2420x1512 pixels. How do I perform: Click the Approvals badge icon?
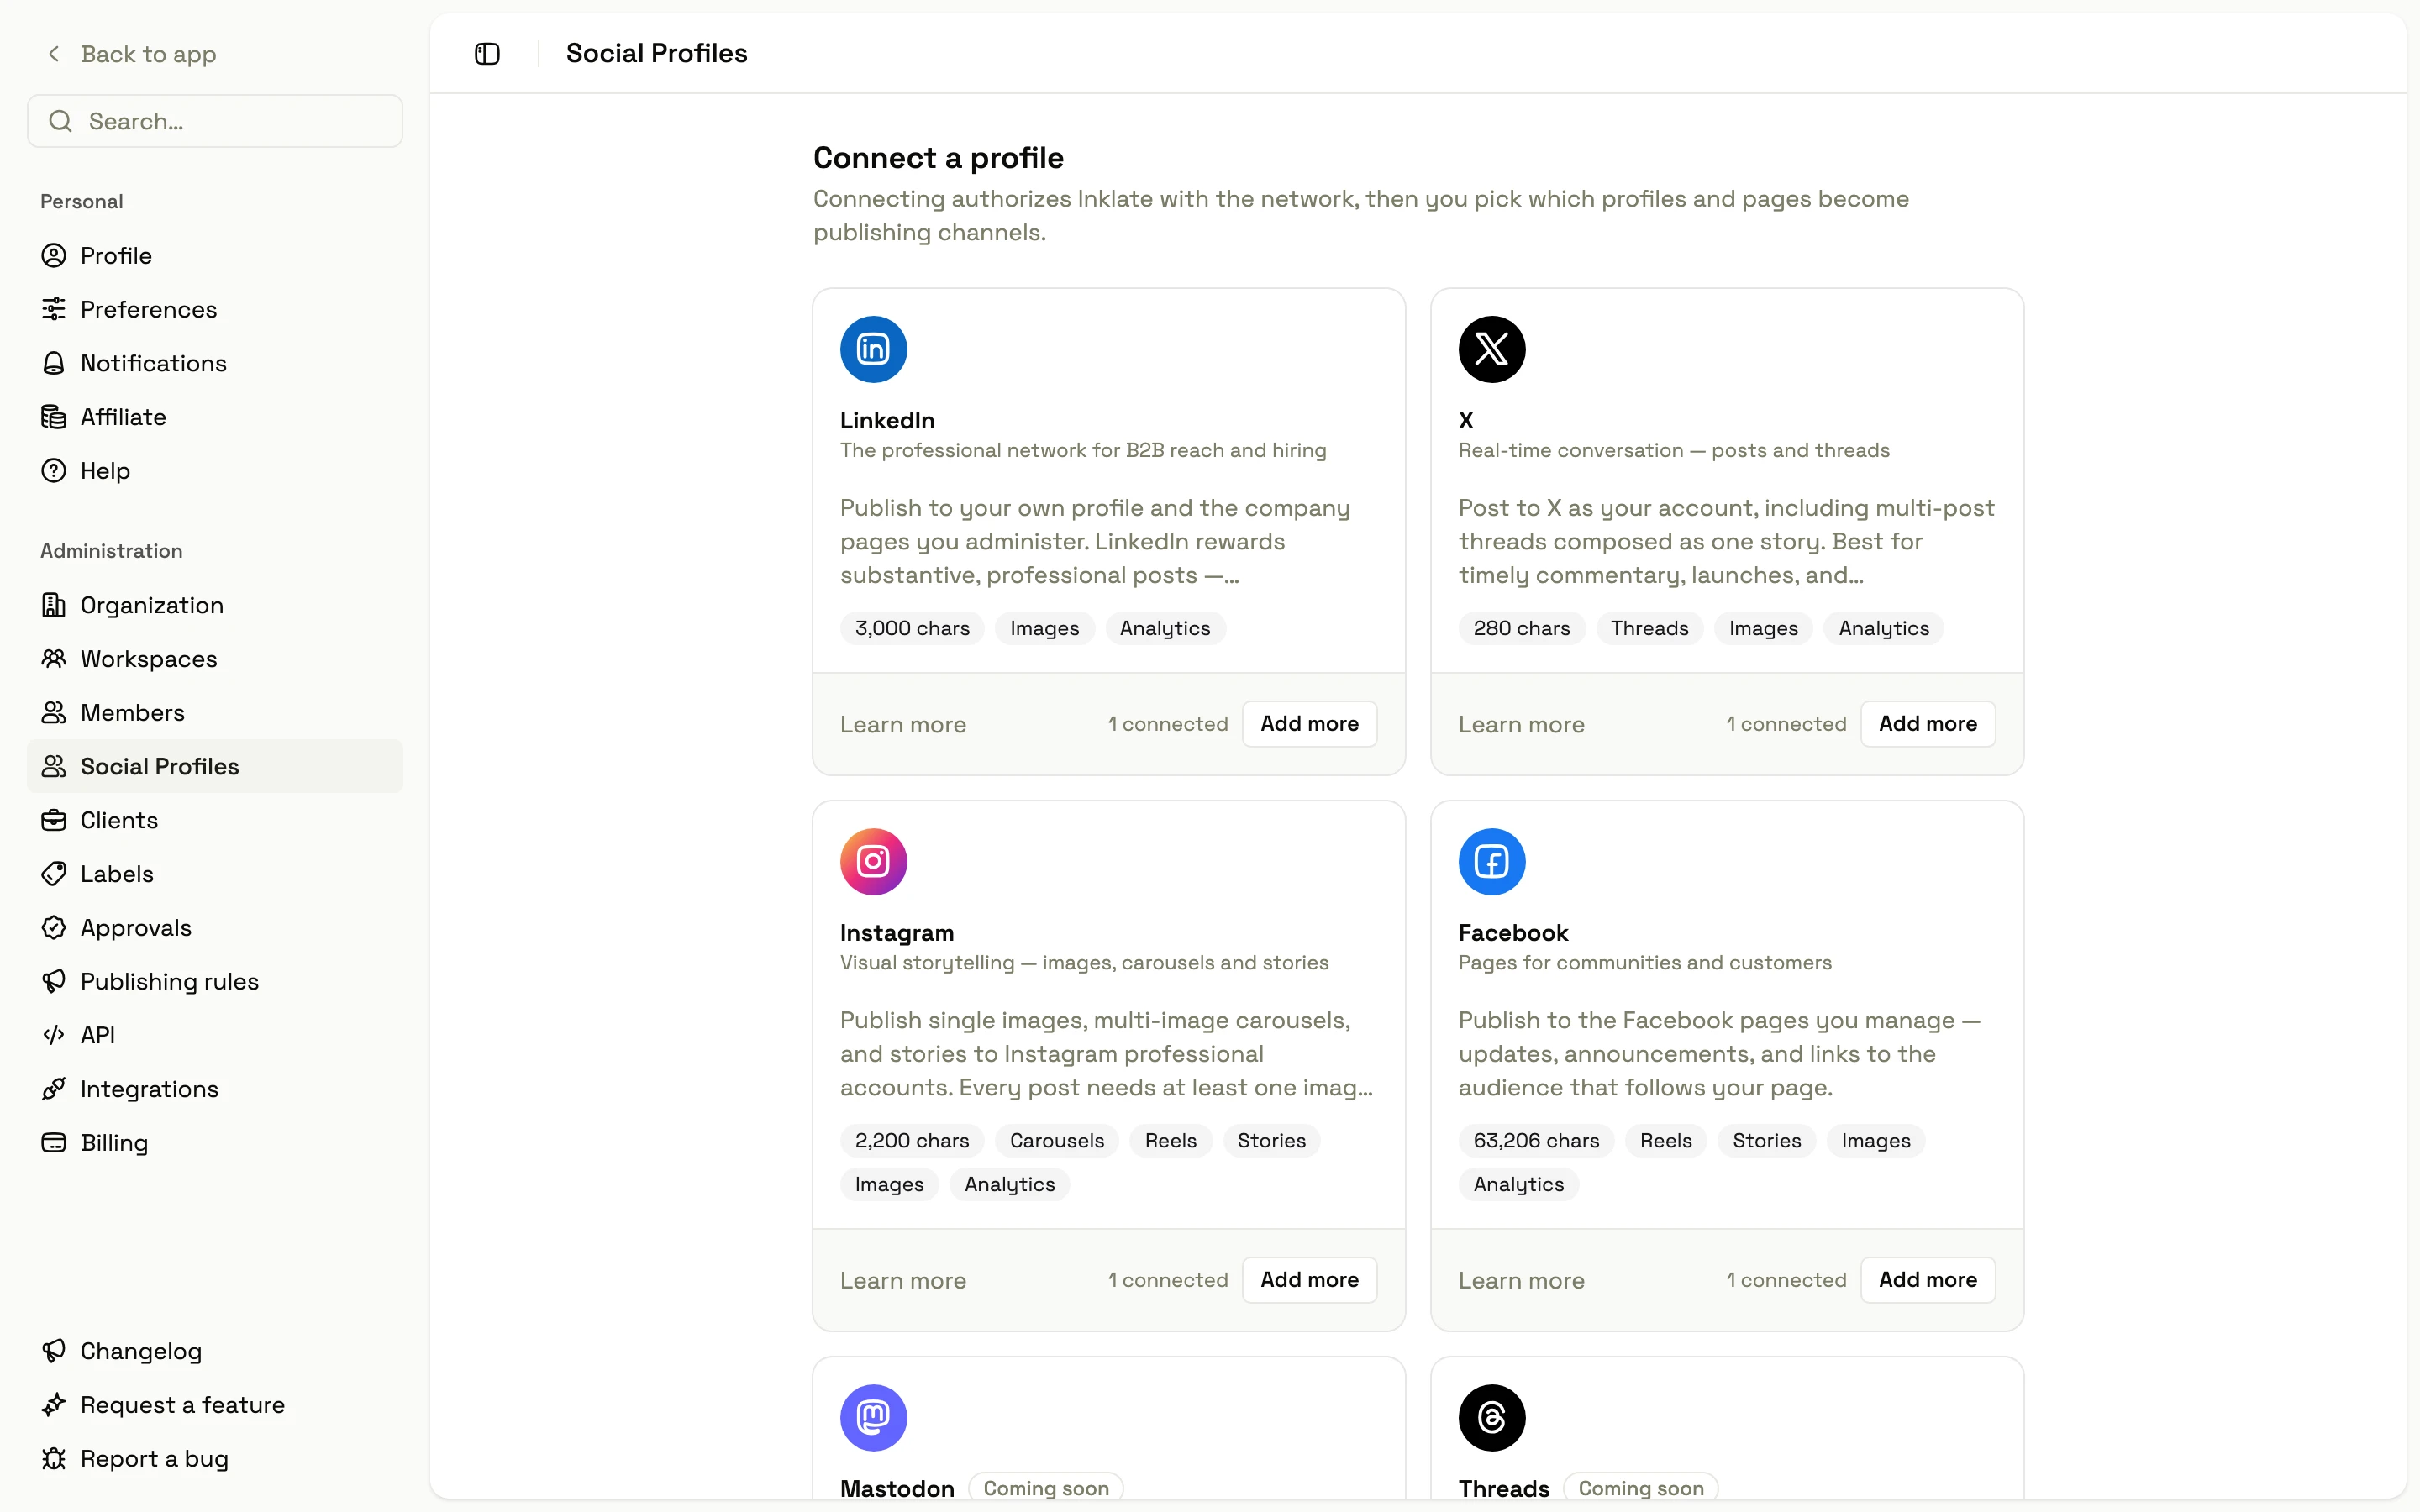pos(54,928)
